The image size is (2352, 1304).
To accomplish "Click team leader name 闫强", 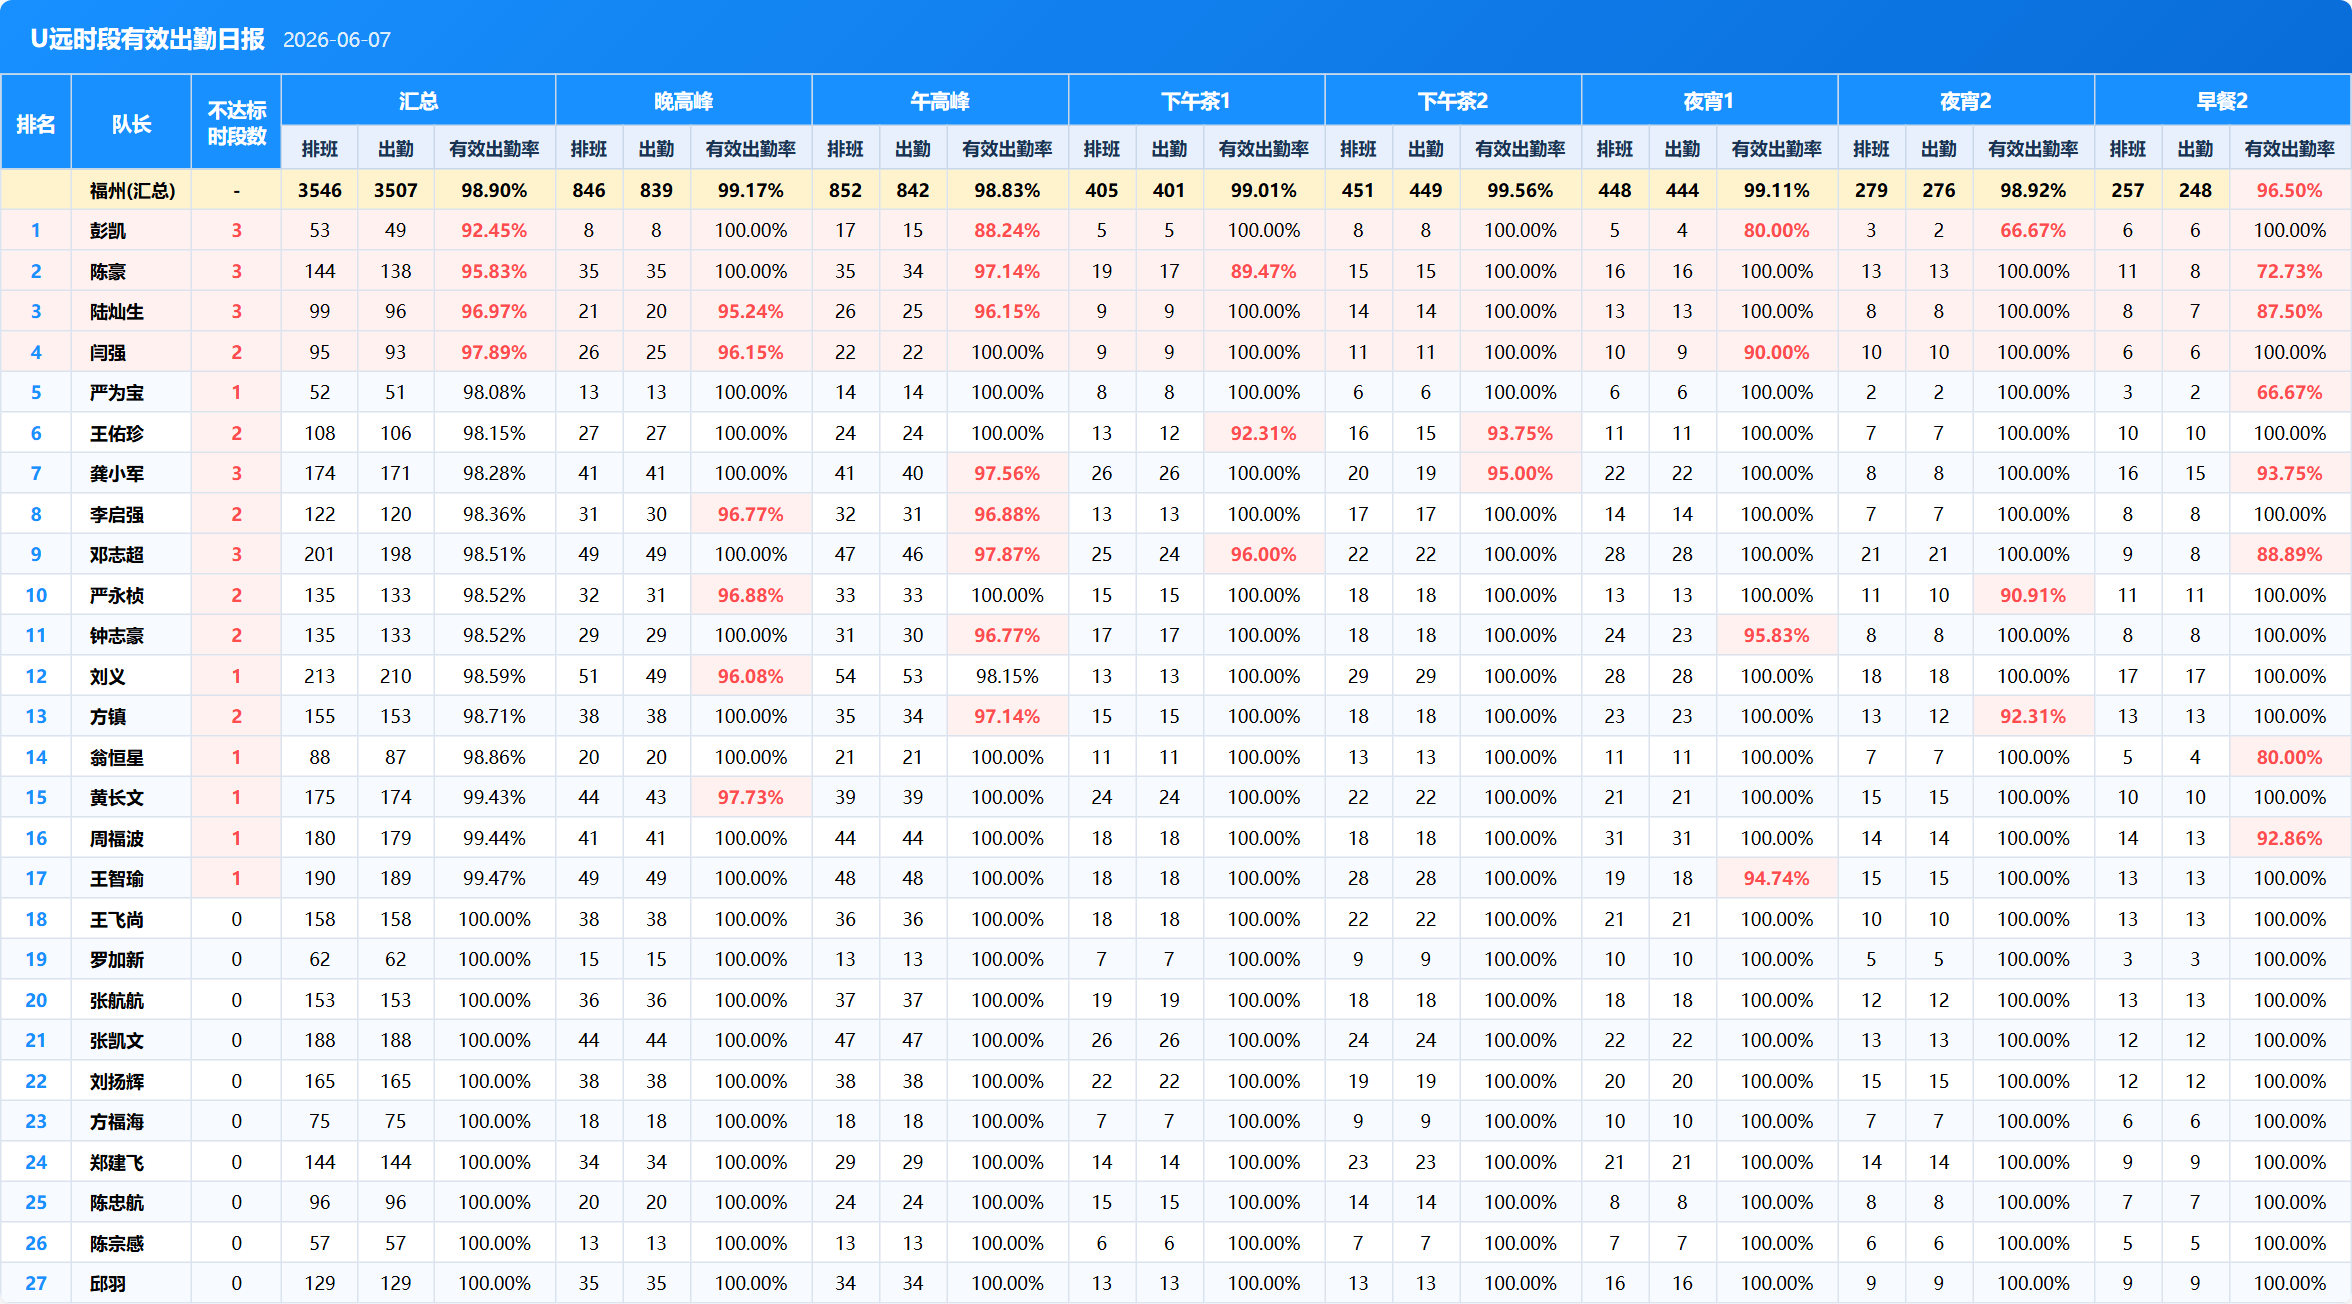I will pos(108,352).
